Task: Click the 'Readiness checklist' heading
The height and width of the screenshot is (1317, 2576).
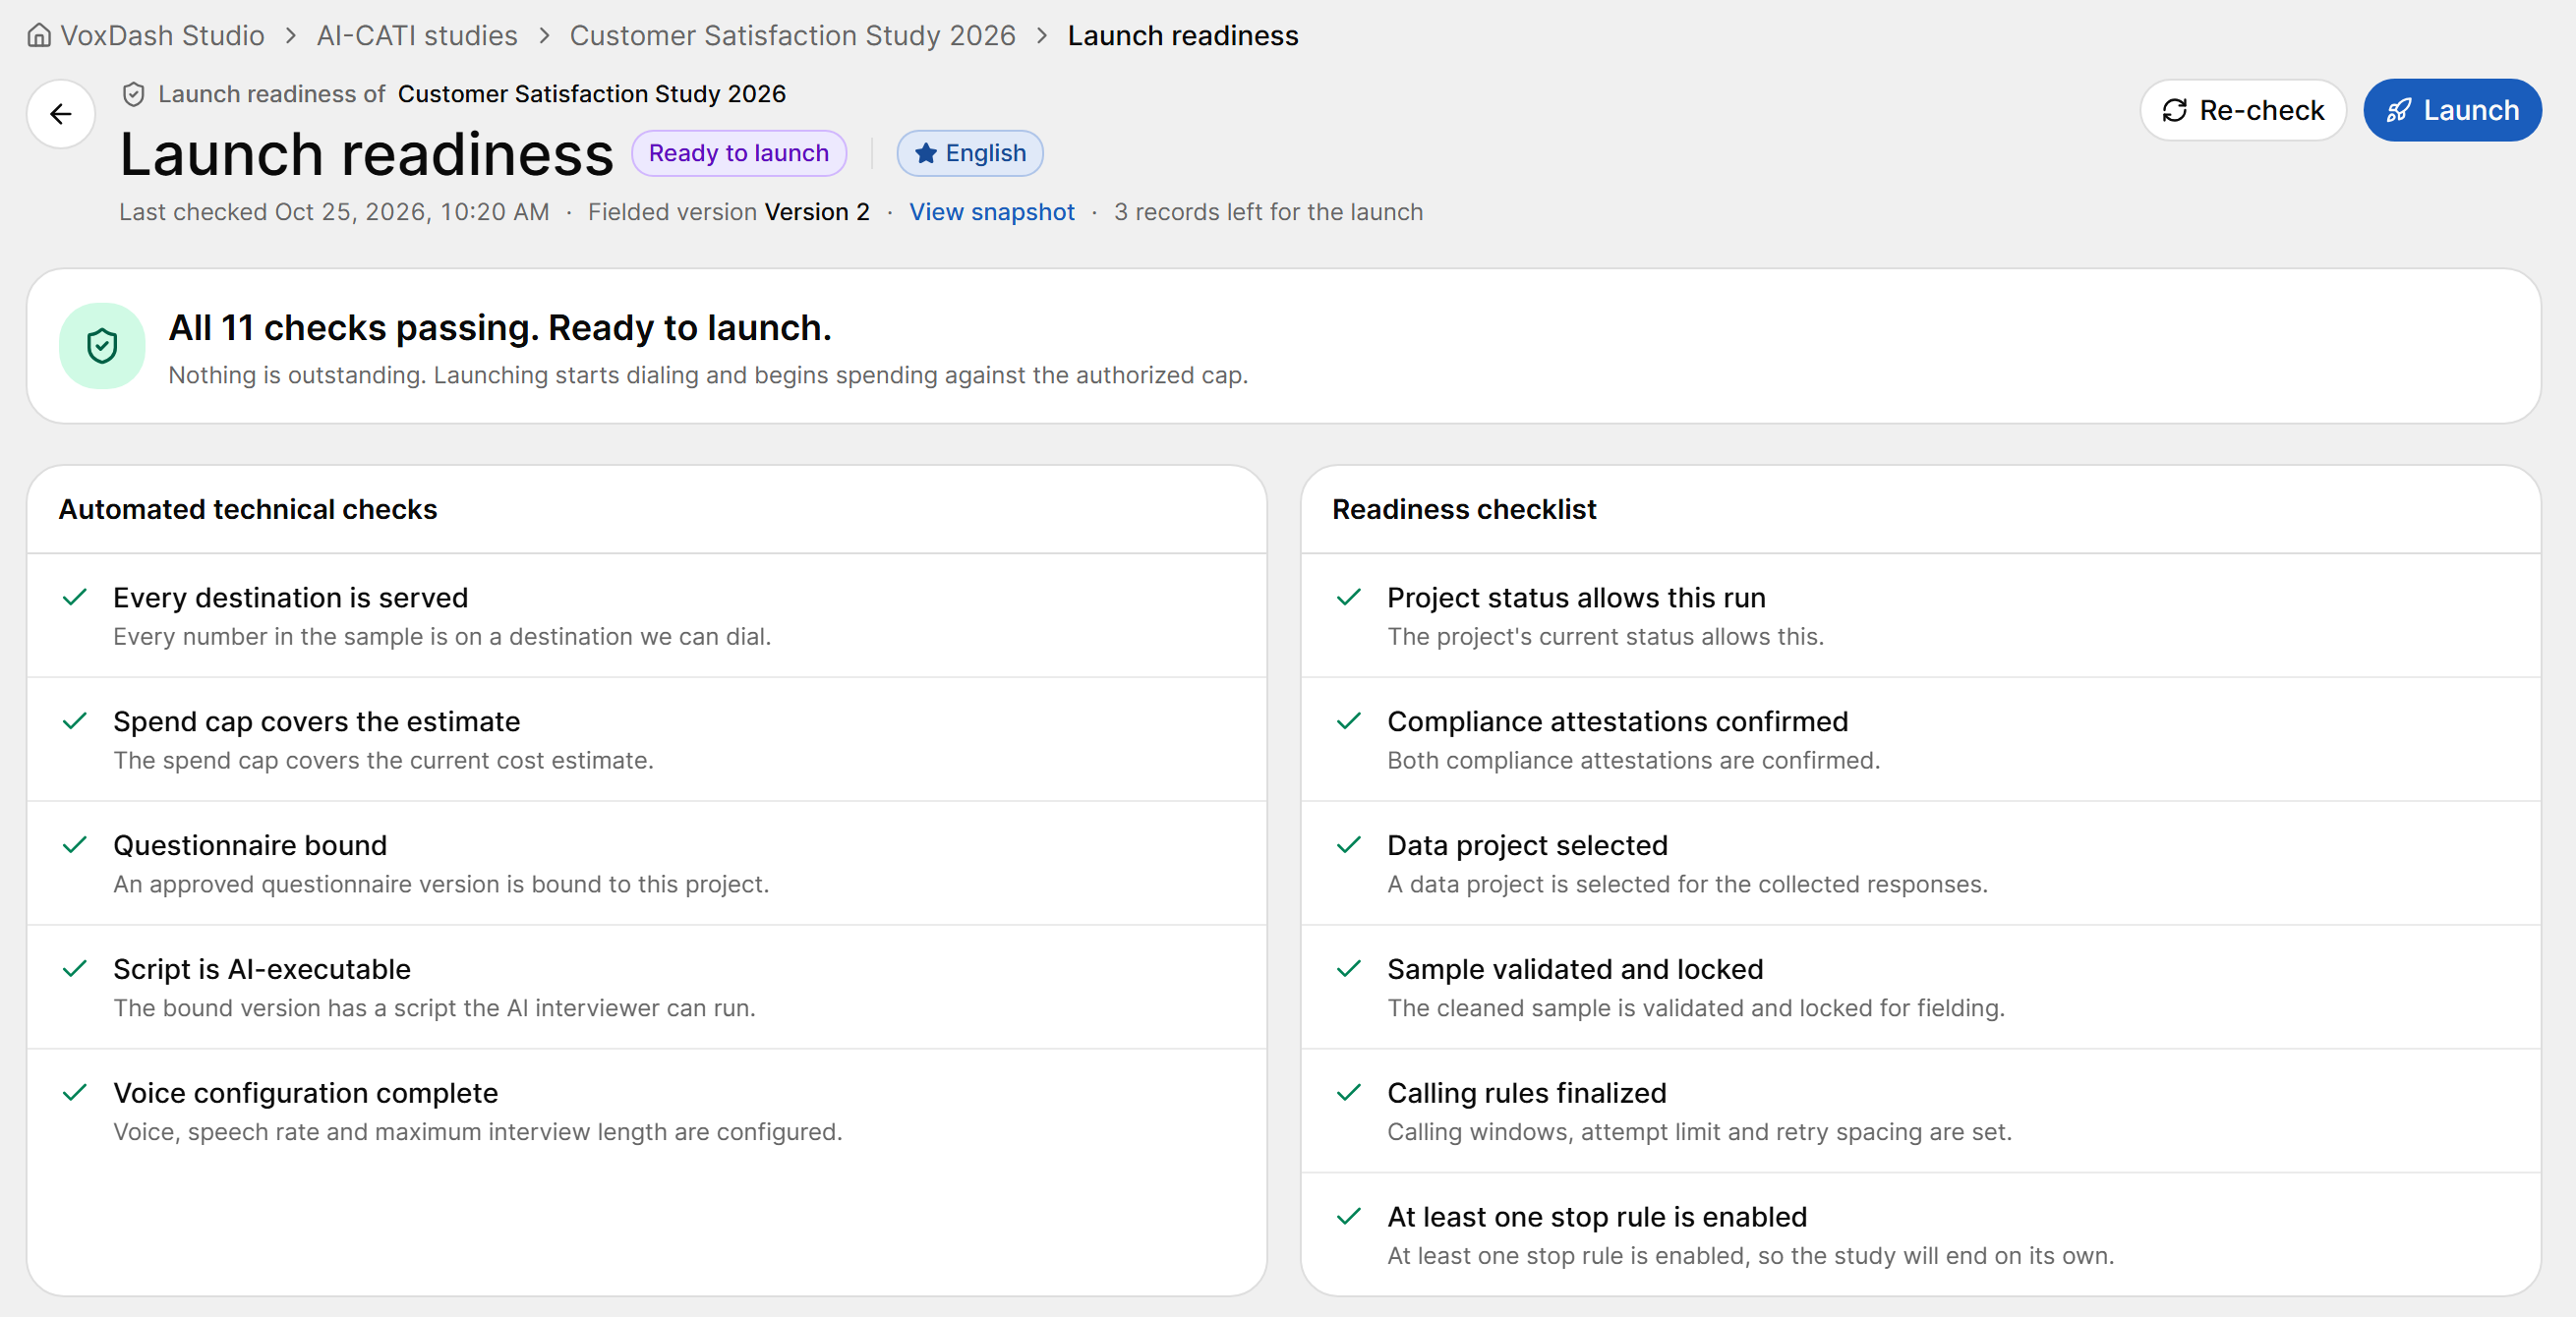Action: pos(1464,510)
